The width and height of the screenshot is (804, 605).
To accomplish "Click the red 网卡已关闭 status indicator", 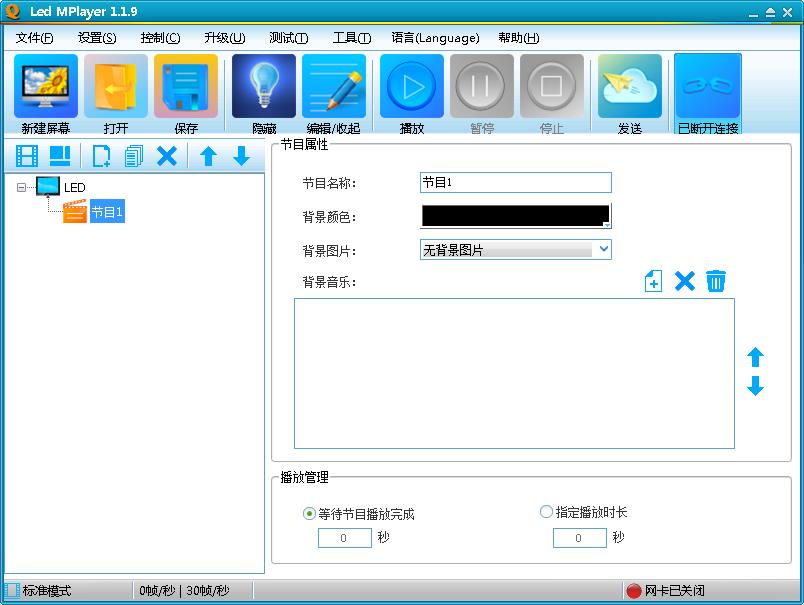I will 634,591.
